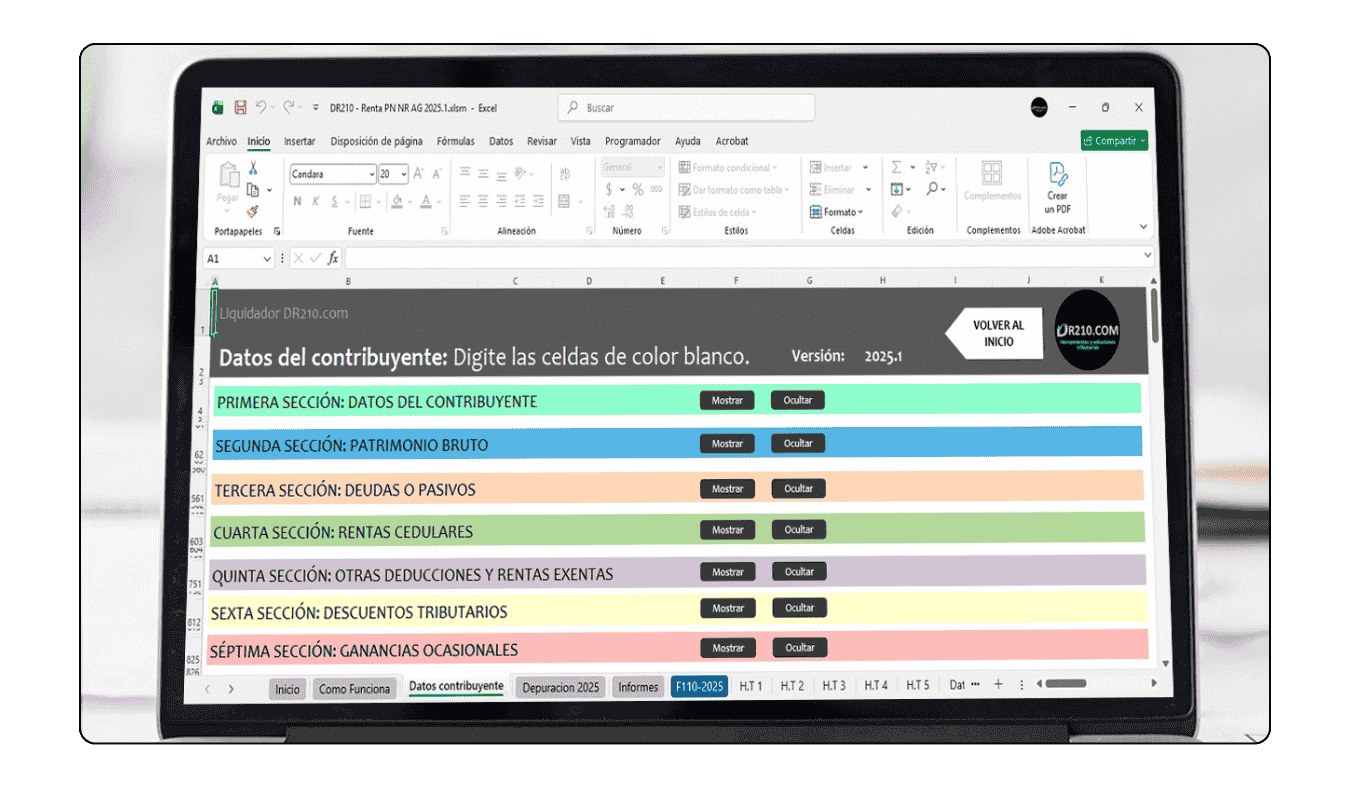Screen dimensions: 1350x788
Task: Open the F110-2025 sheet tab
Action: (699, 687)
